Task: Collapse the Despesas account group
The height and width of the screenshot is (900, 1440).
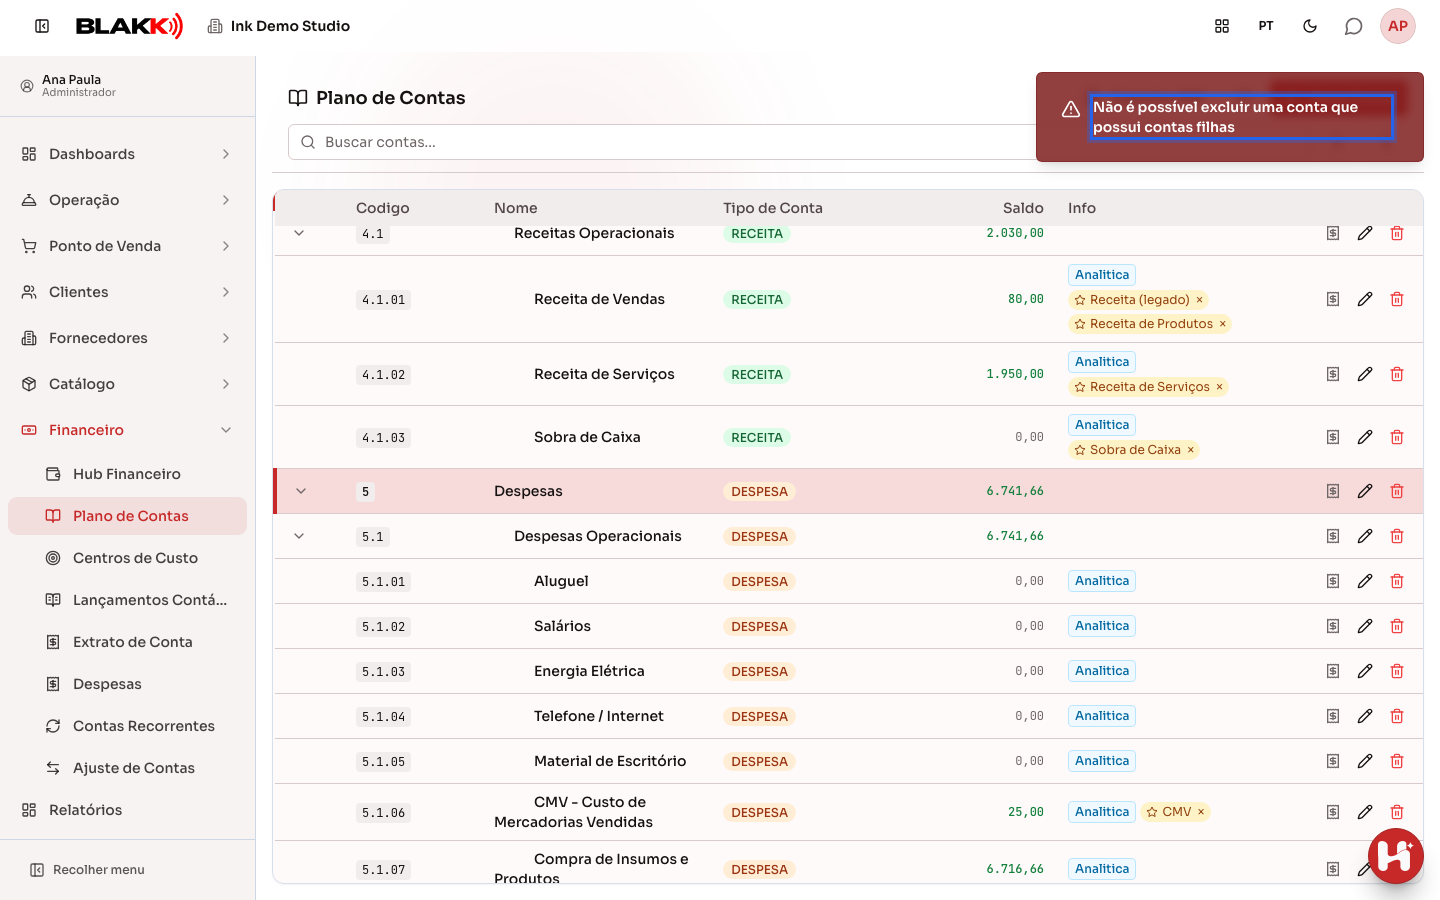Action: click(x=301, y=491)
